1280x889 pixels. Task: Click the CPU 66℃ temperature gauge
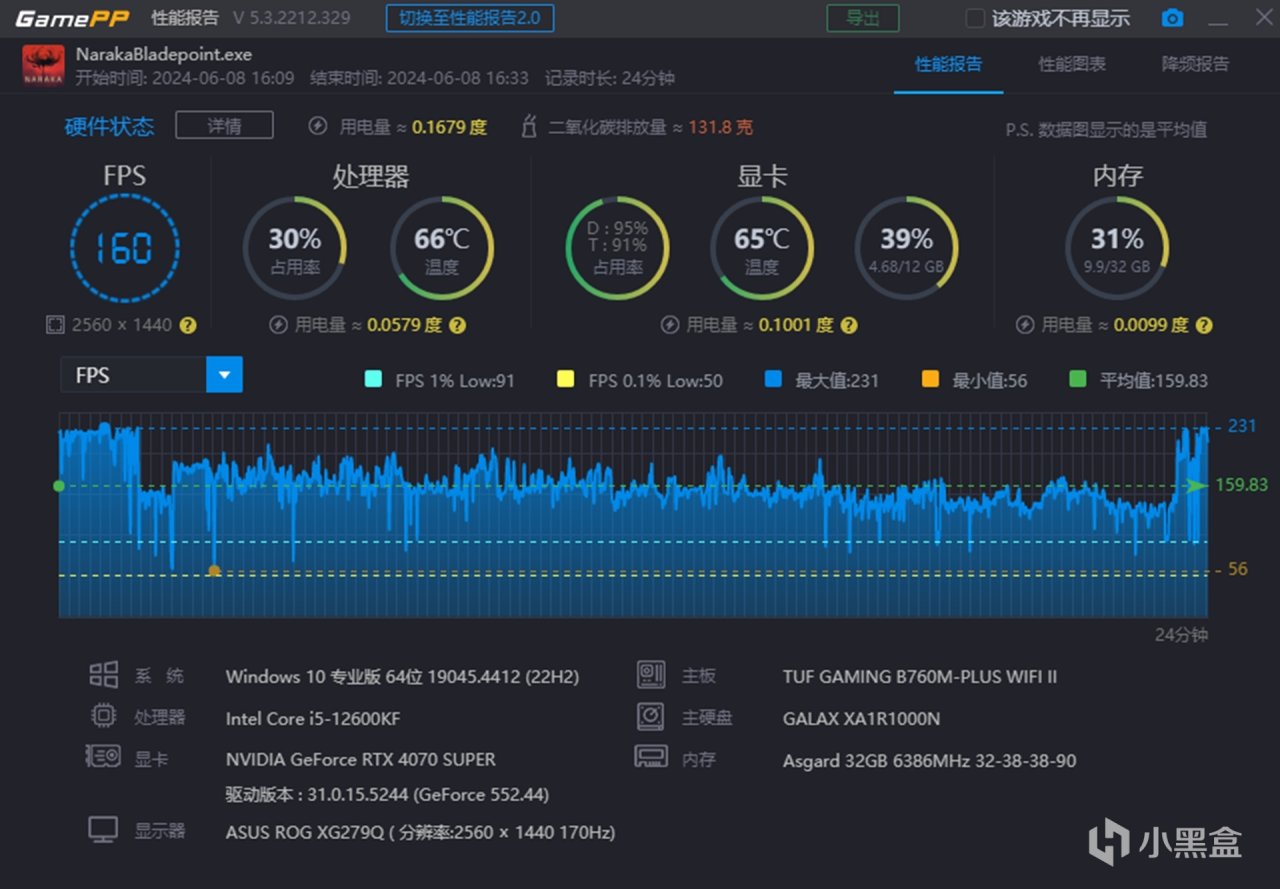pos(441,248)
